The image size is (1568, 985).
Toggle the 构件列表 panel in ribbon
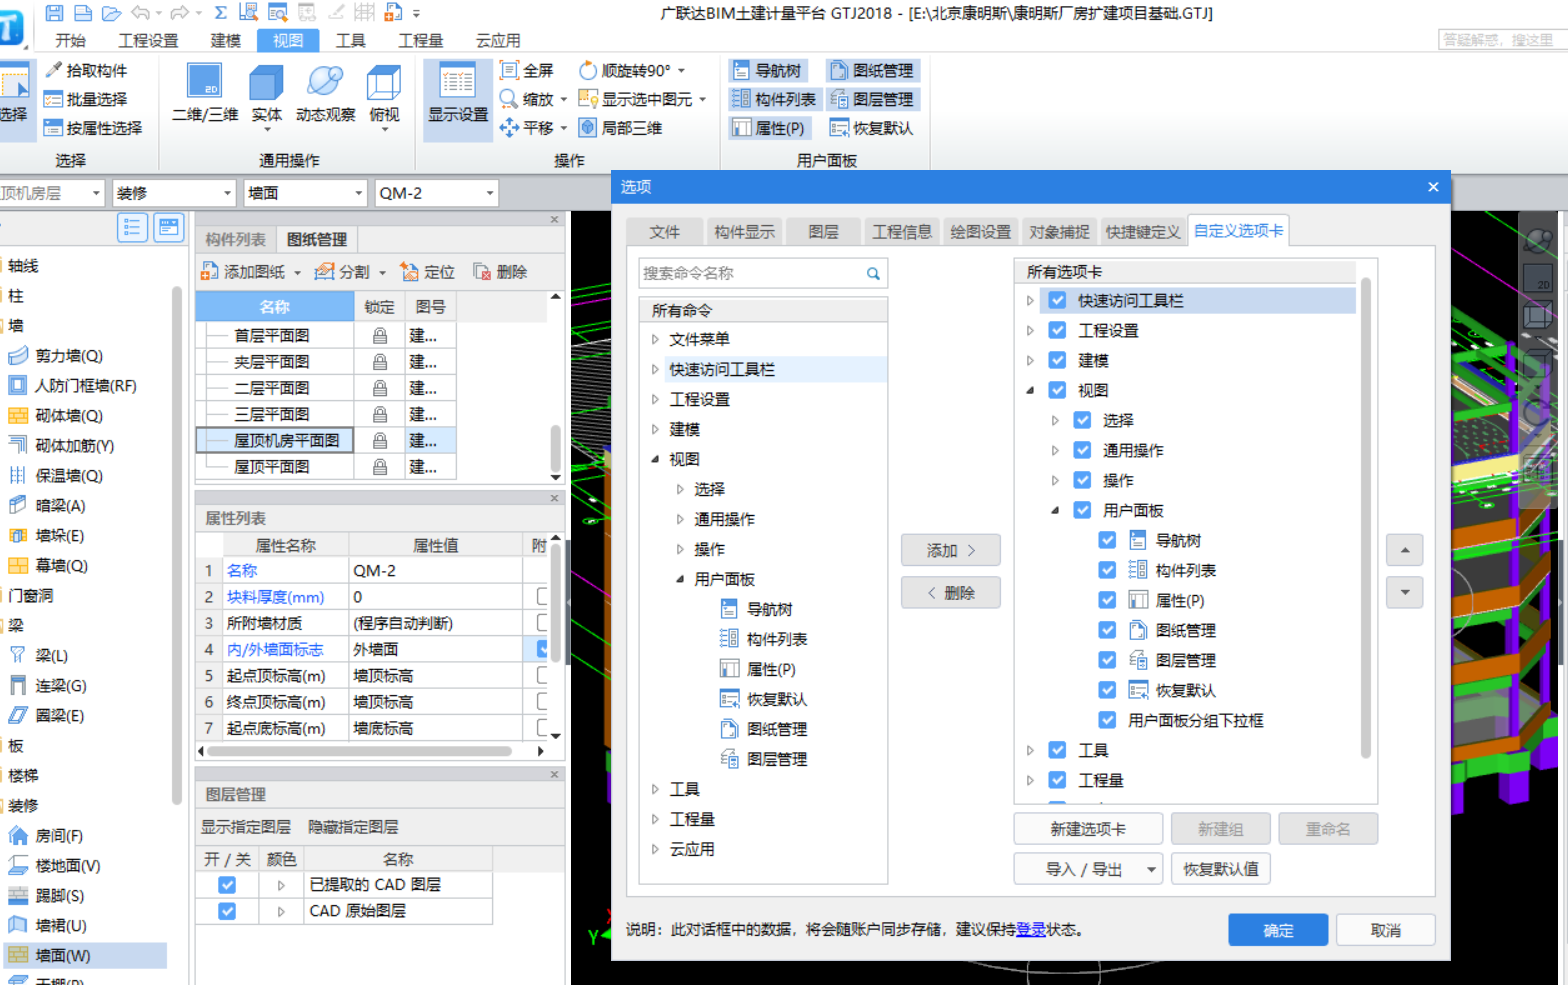[x=774, y=99]
